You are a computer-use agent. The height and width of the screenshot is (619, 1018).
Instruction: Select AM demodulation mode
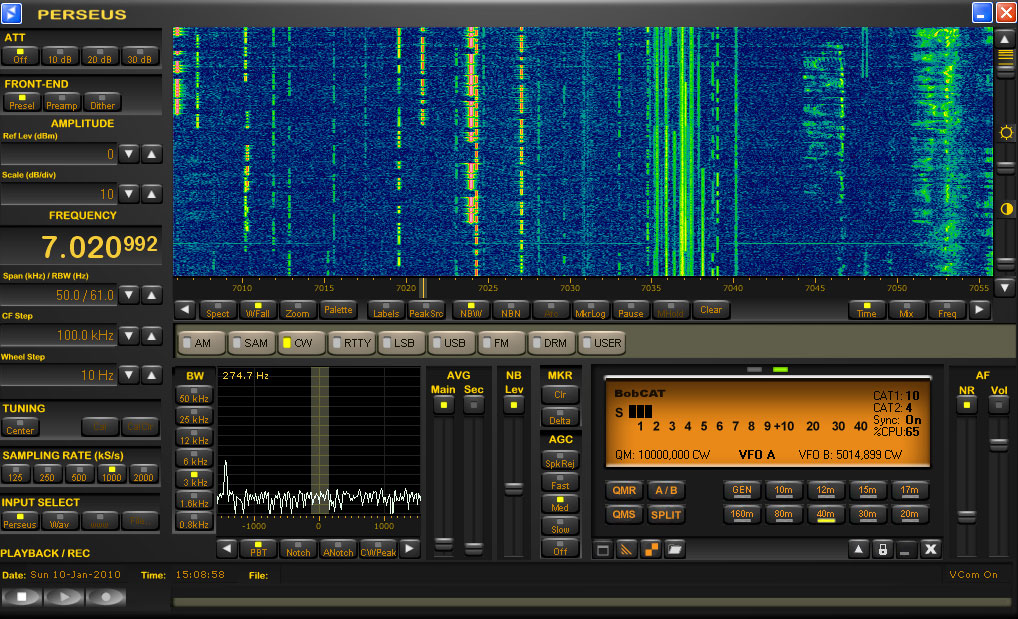click(202, 343)
